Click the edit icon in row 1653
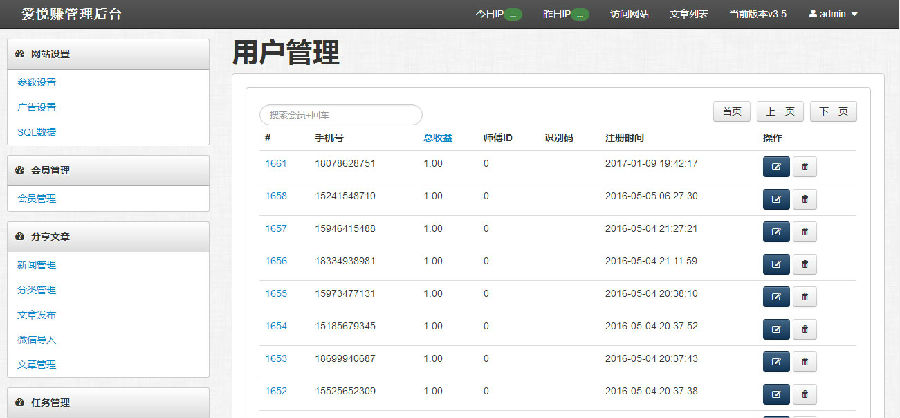This screenshot has width=900, height=418. click(x=776, y=362)
